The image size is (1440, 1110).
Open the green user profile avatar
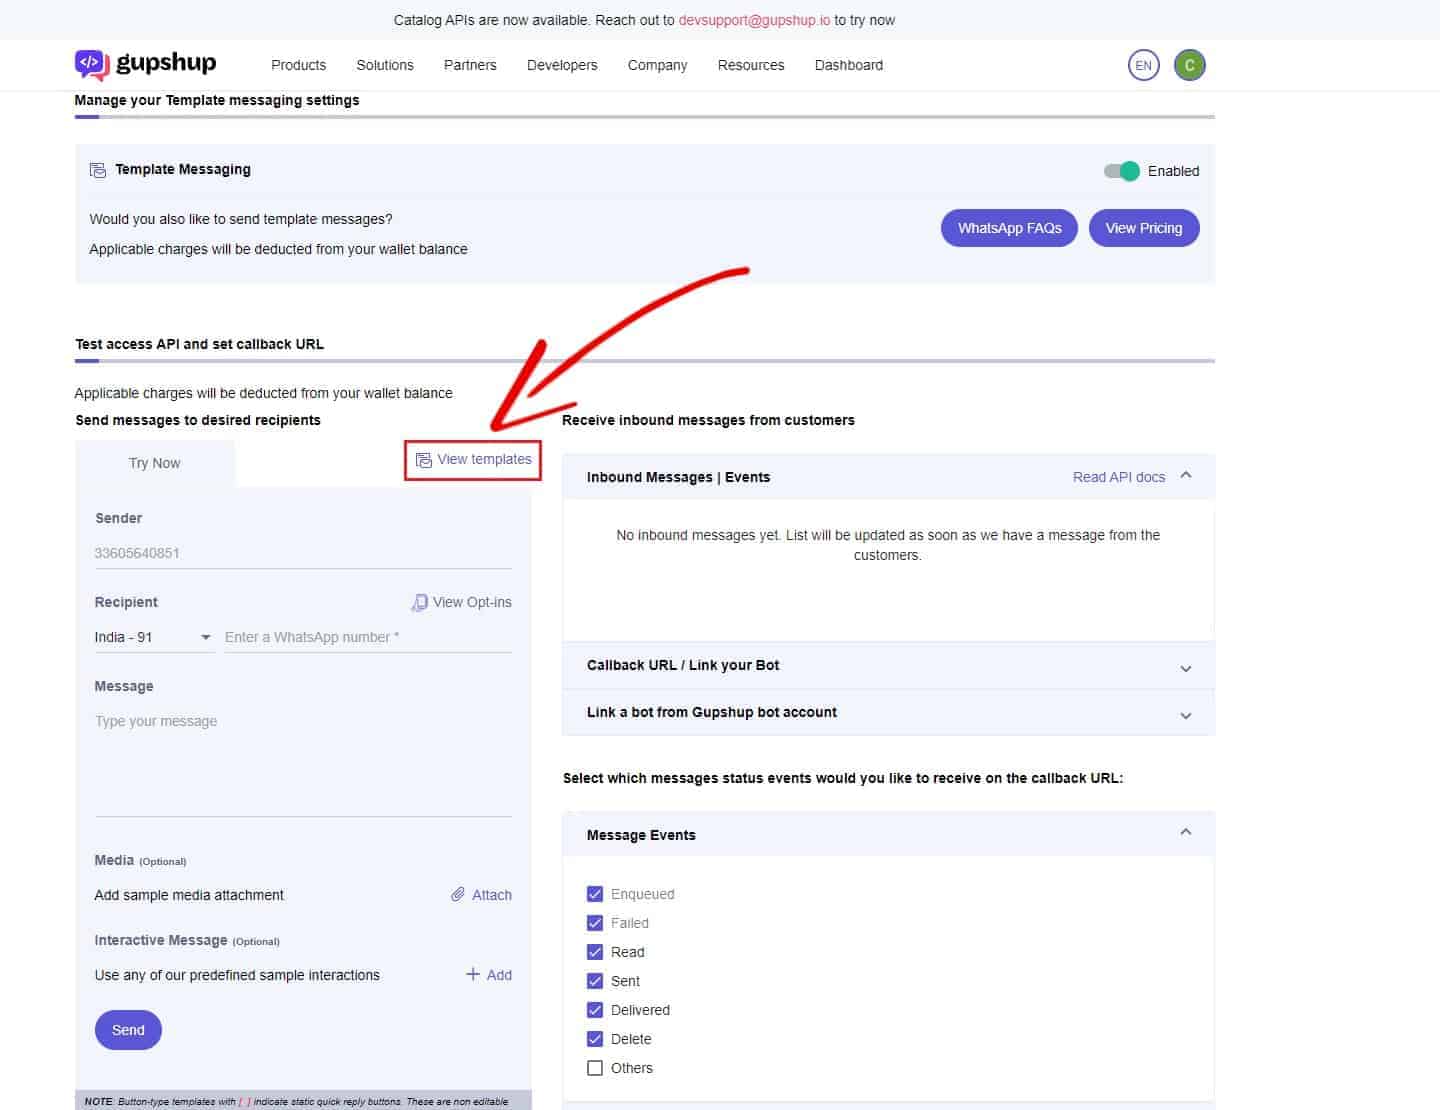coord(1189,65)
